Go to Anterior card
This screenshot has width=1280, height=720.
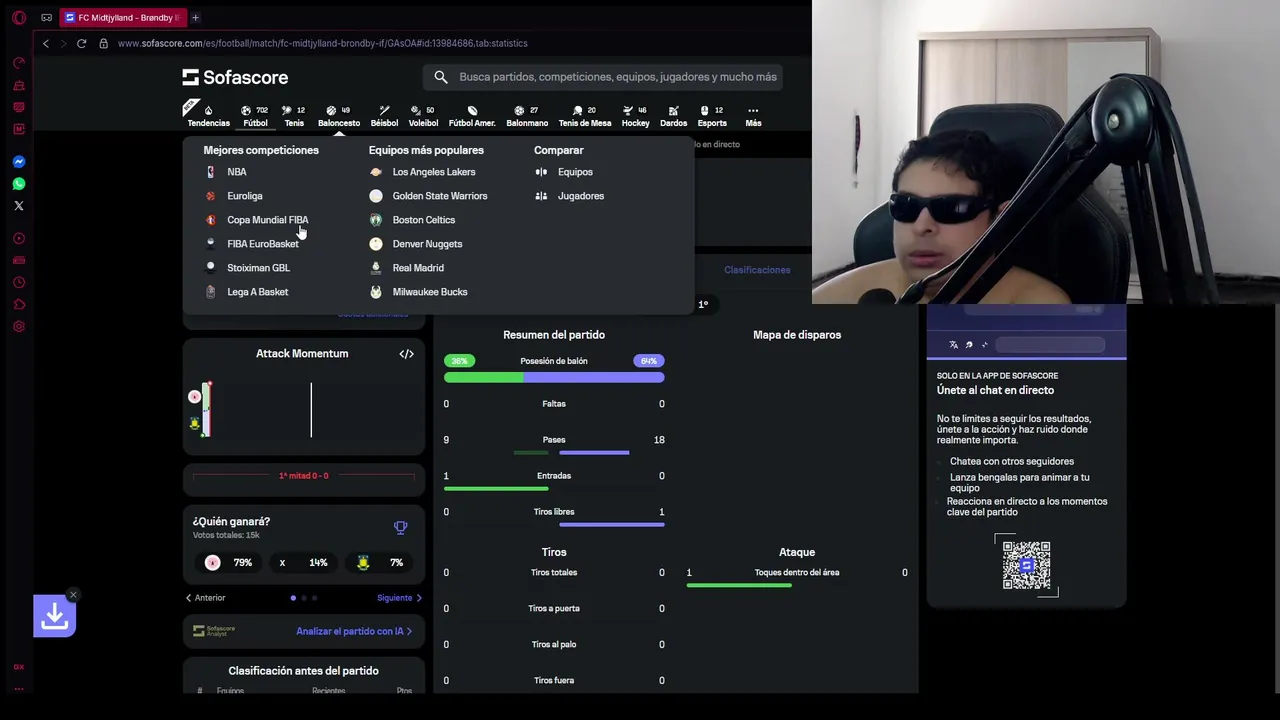[205, 598]
